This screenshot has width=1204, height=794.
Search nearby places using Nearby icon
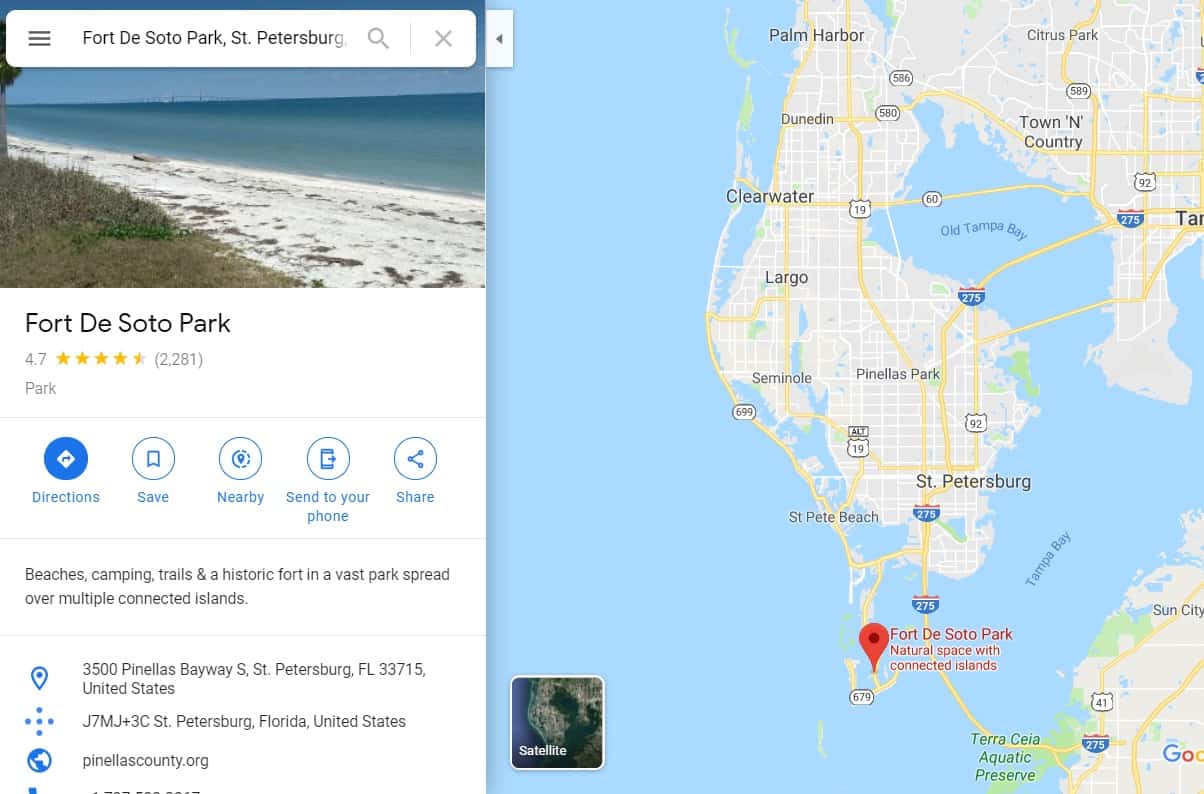[240, 459]
